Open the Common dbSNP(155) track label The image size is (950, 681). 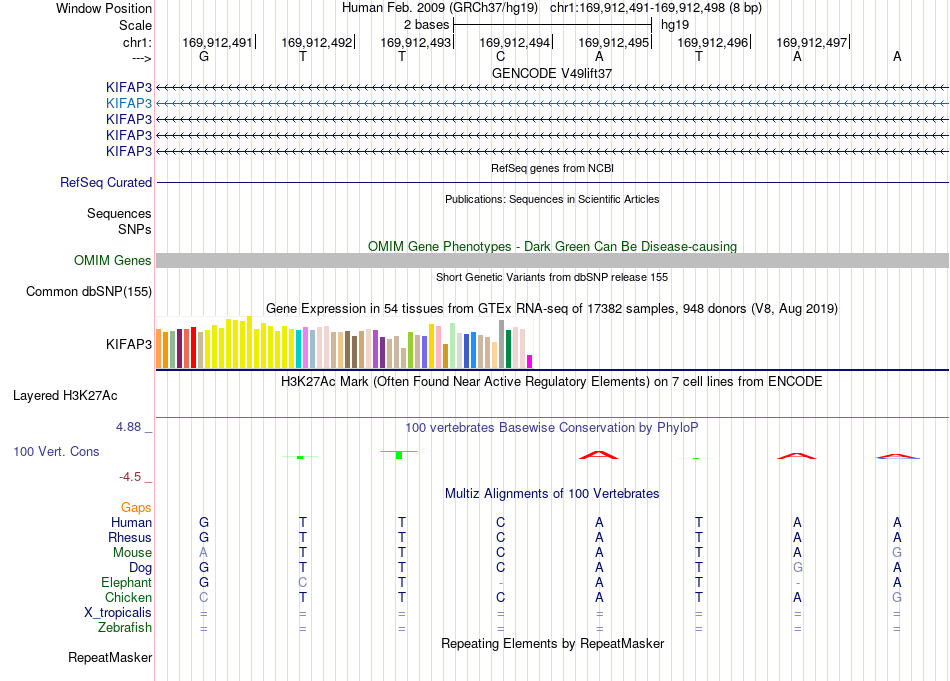point(89,291)
